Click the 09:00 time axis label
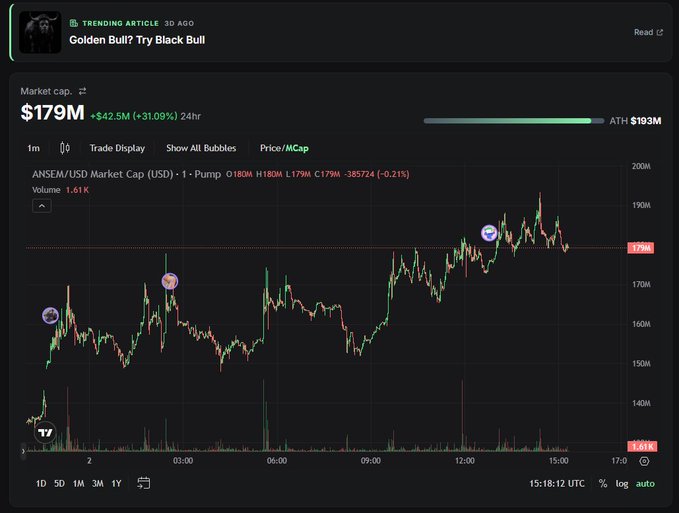This screenshot has width=679, height=513. (x=371, y=461)
